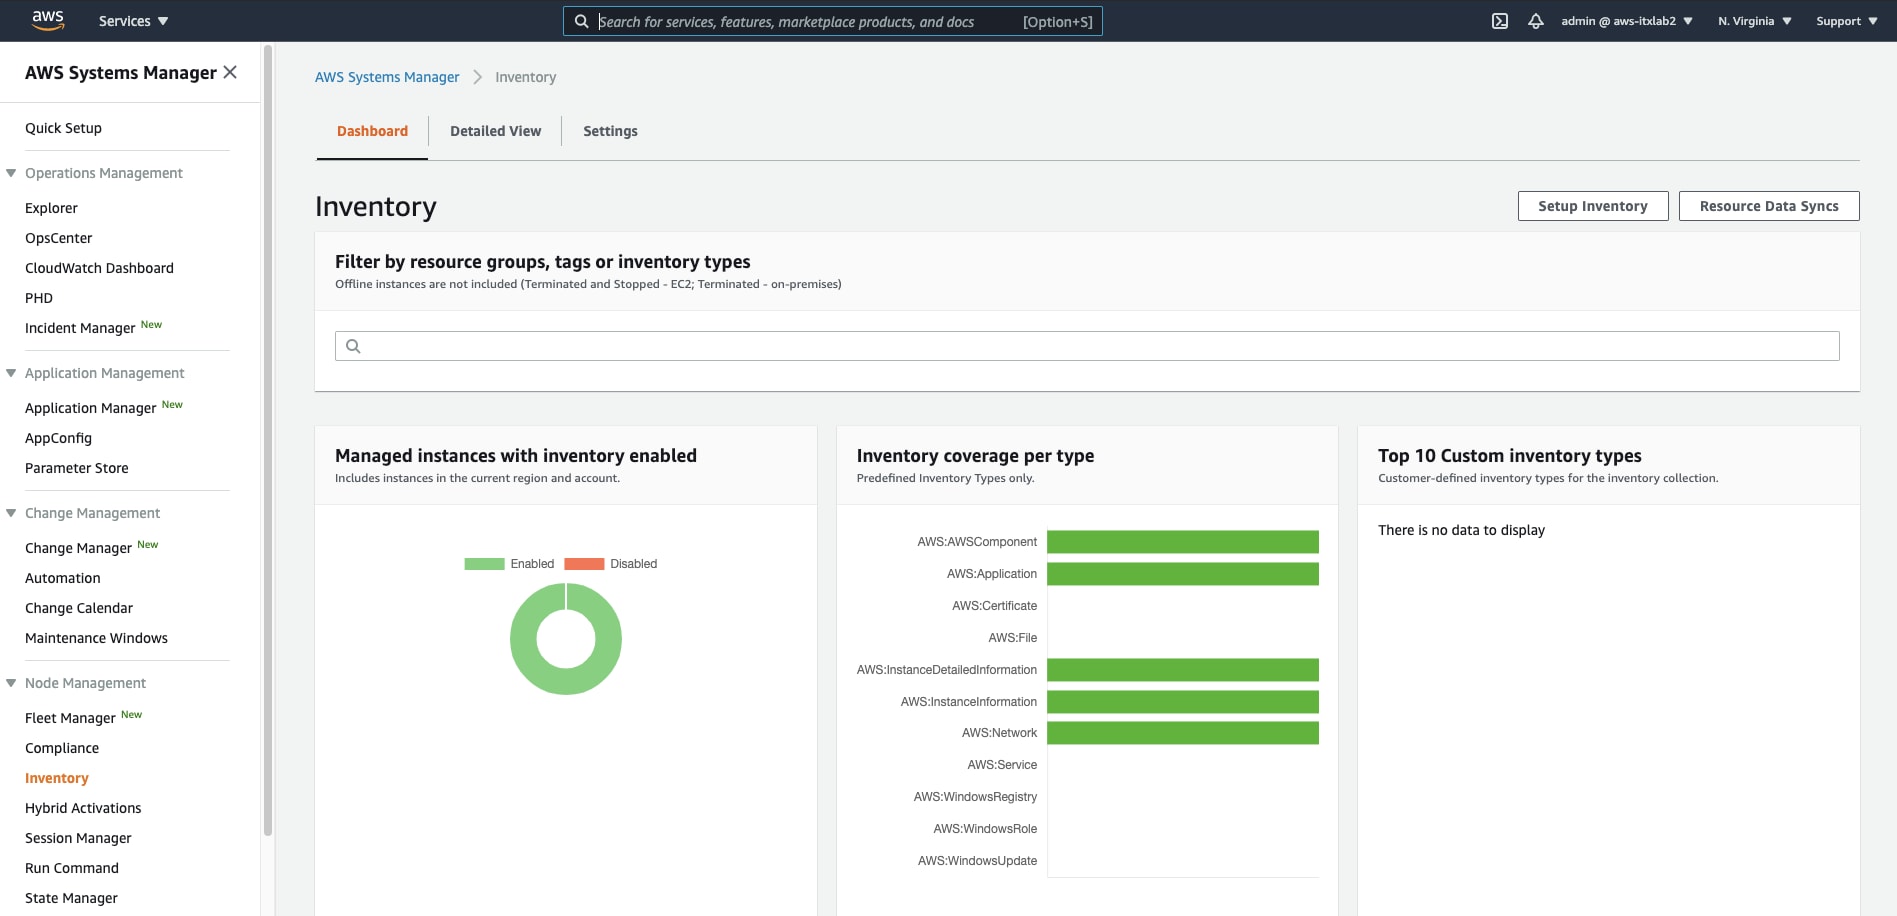Collapse the Node Management section

[x=10, y=682]
